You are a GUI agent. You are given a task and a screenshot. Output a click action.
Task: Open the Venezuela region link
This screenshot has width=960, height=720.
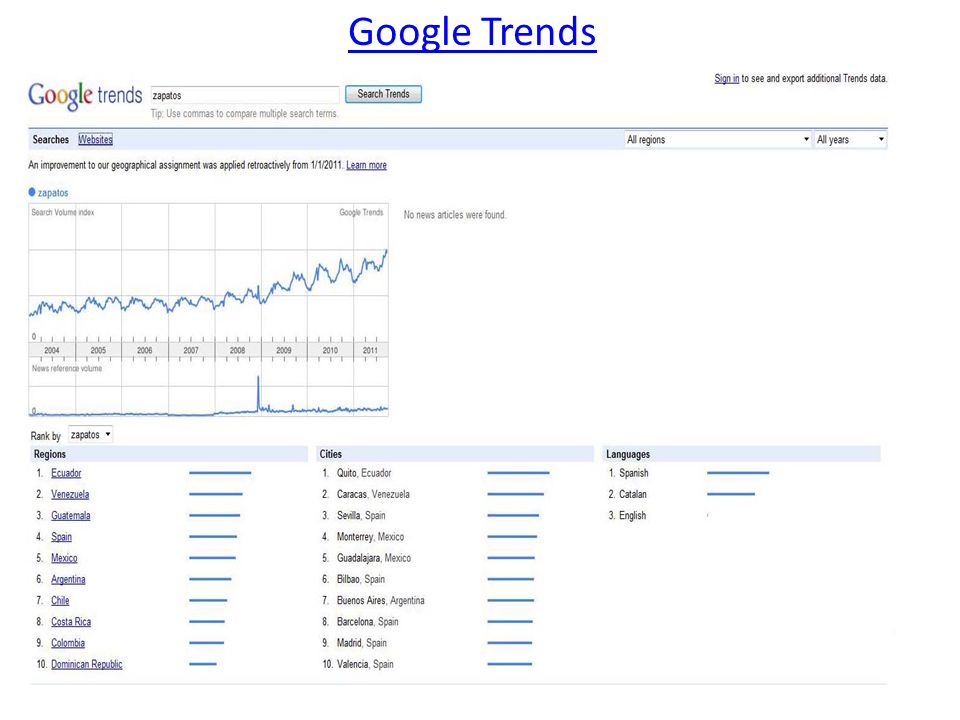(70, 495)
